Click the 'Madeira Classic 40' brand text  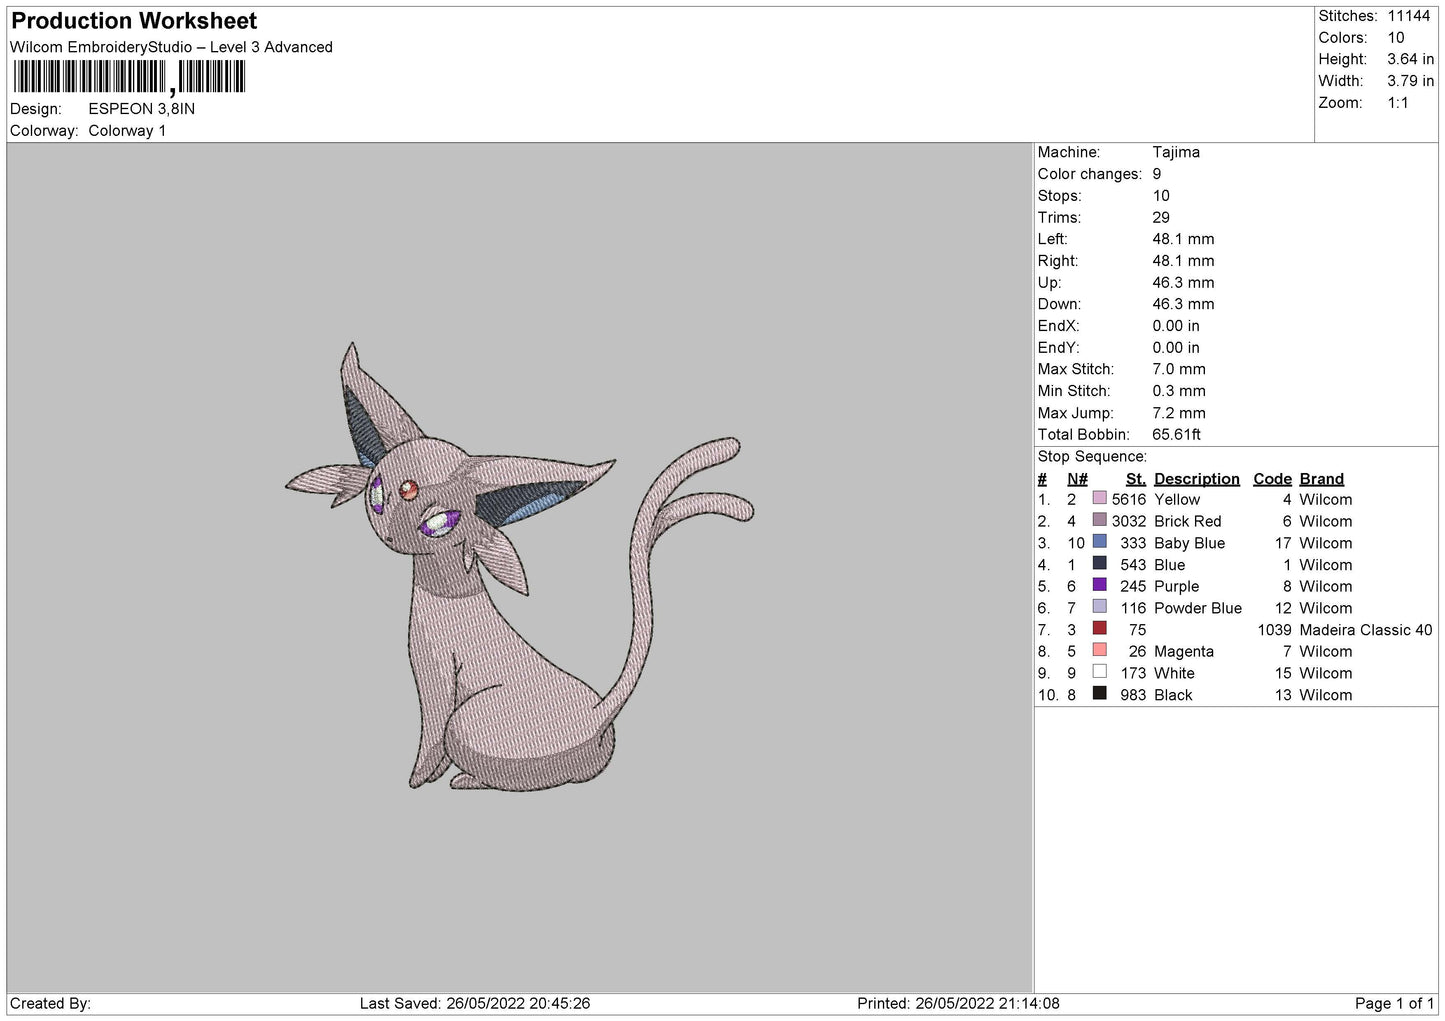tap(1366, 630)
